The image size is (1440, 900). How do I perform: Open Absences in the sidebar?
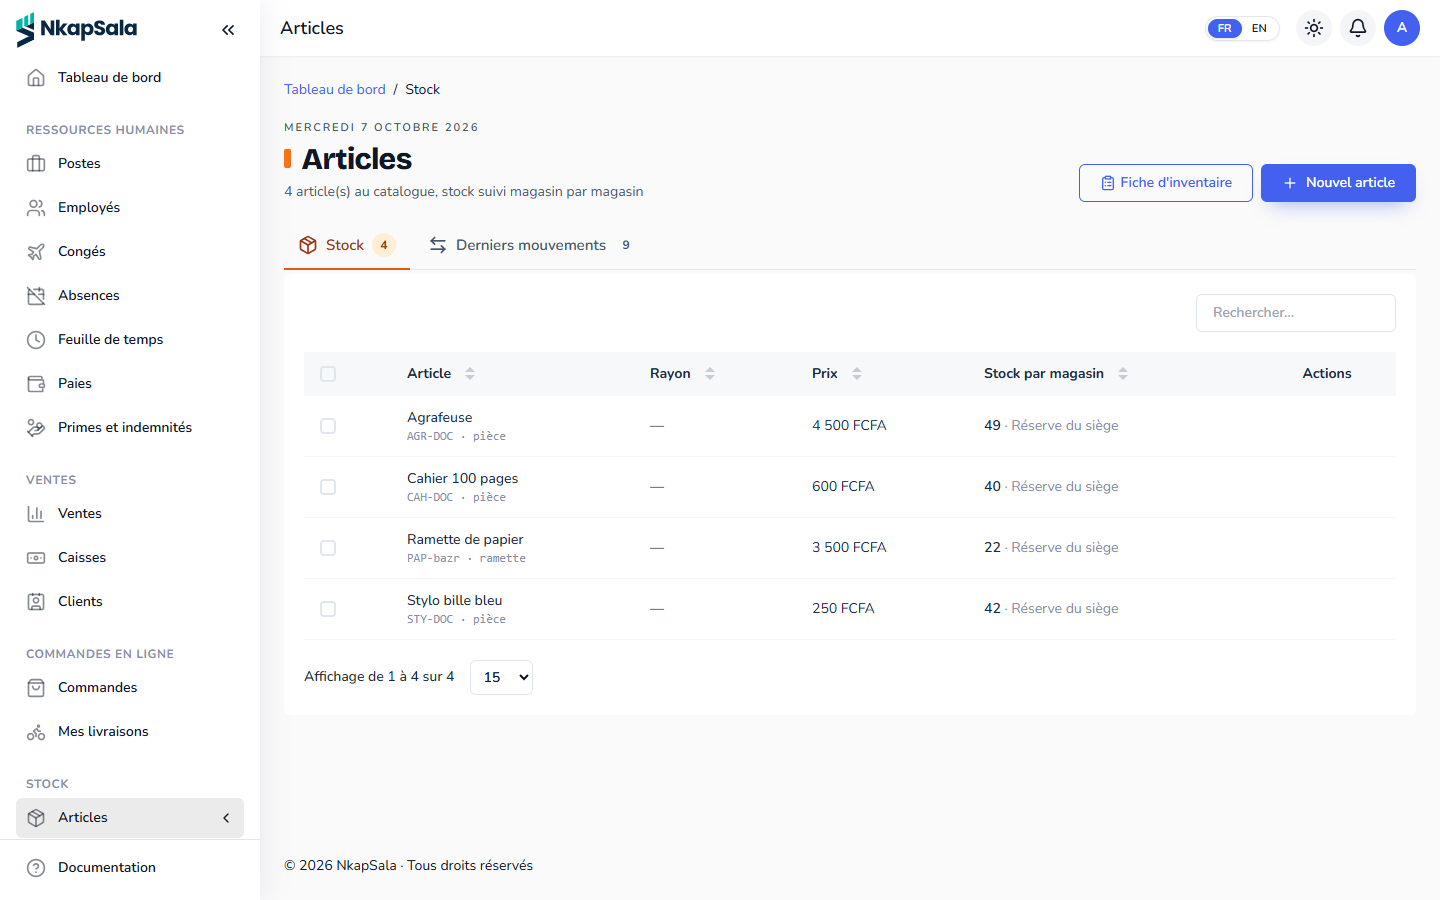tap(130, 295)
